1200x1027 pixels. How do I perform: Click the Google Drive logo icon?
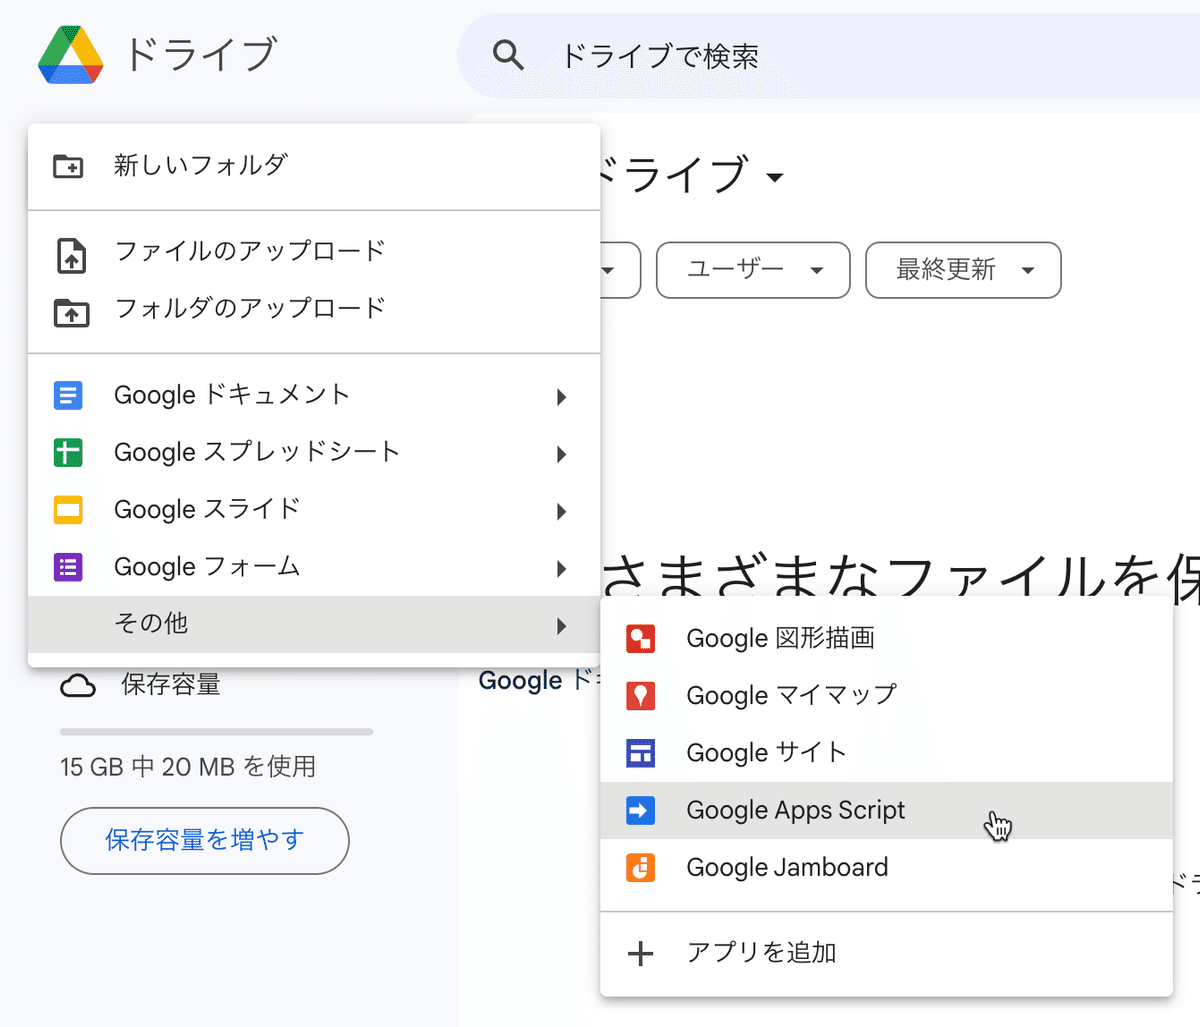71,55
